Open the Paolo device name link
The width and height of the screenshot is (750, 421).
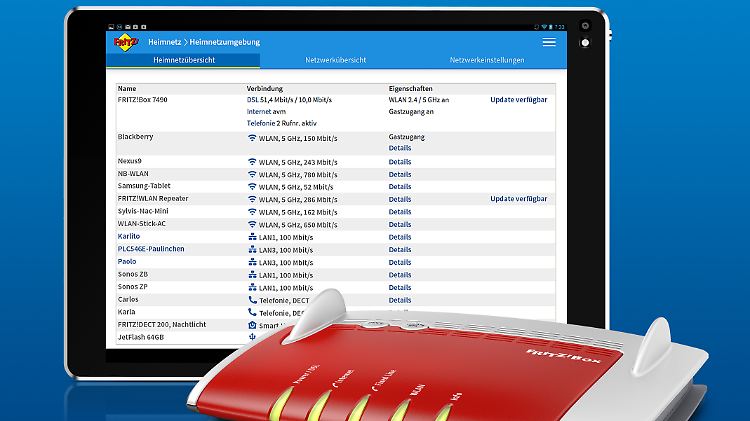(x=127, y=261)
